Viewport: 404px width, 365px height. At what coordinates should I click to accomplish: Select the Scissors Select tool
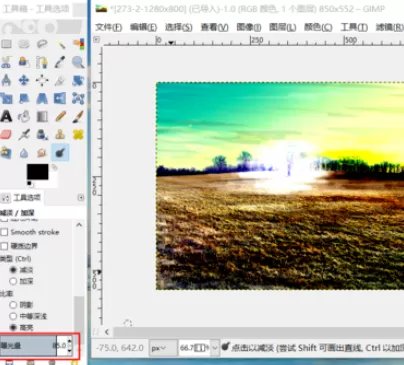coord(6,62)
